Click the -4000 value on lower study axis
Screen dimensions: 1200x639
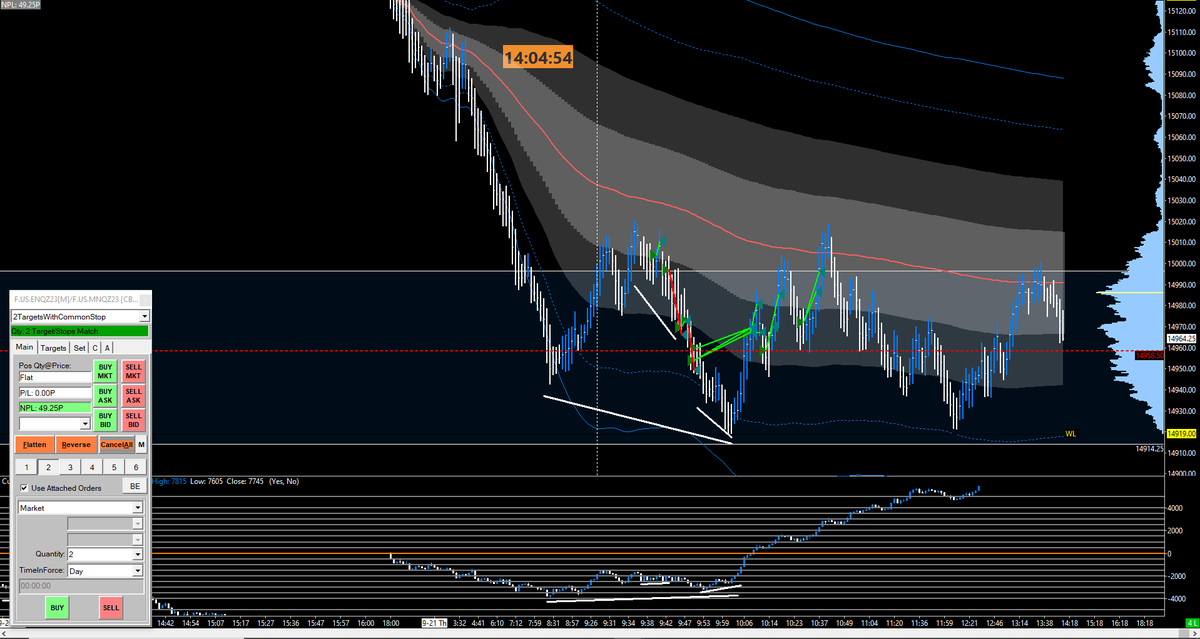[x=1176, y=598]
